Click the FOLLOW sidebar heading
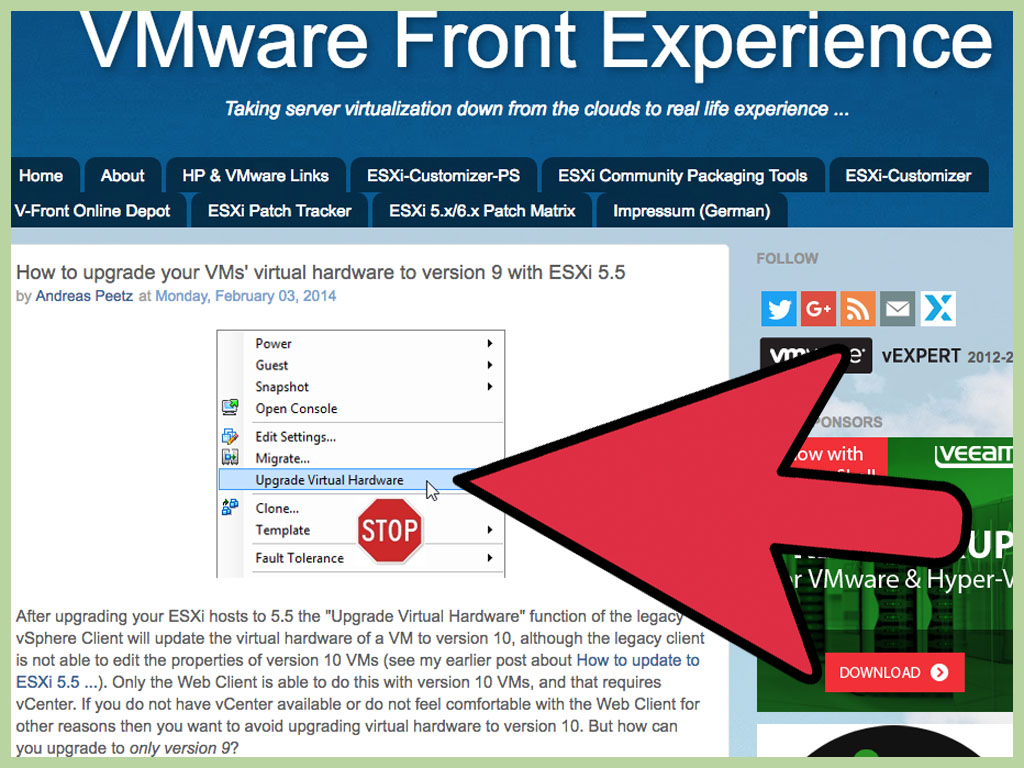The image size is (1024, 768). click(787, 259)
